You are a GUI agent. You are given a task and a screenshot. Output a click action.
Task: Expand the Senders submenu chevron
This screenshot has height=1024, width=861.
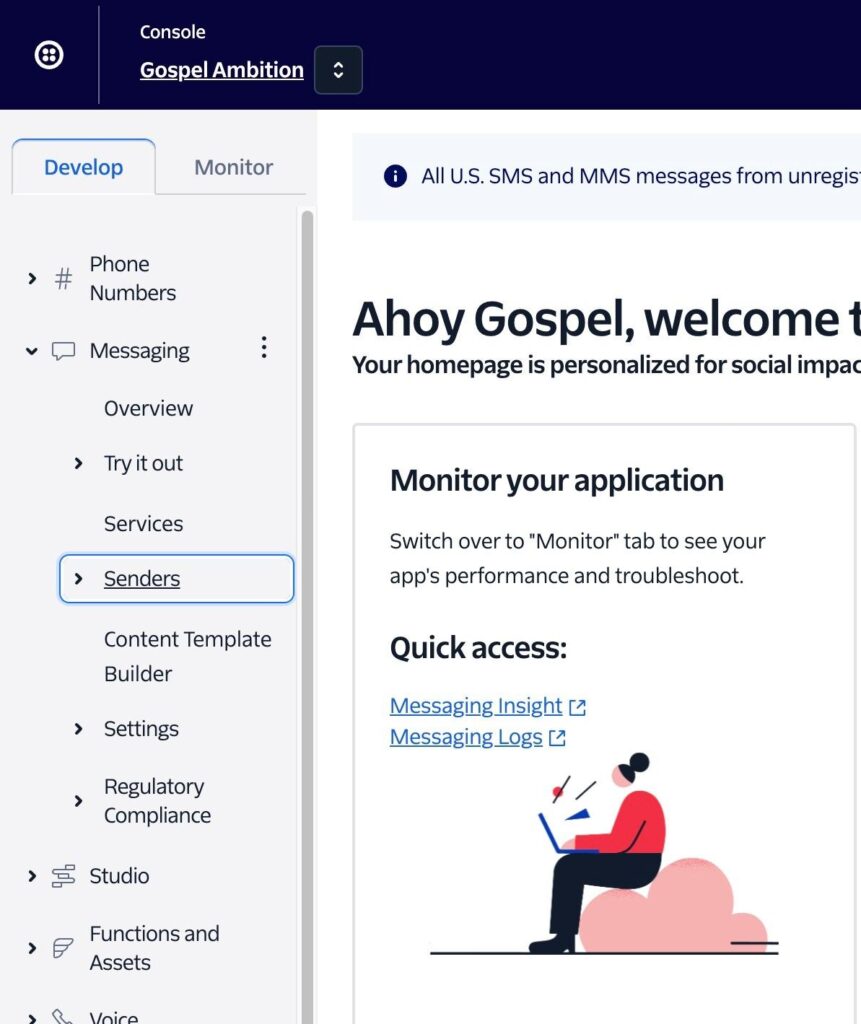79,579
